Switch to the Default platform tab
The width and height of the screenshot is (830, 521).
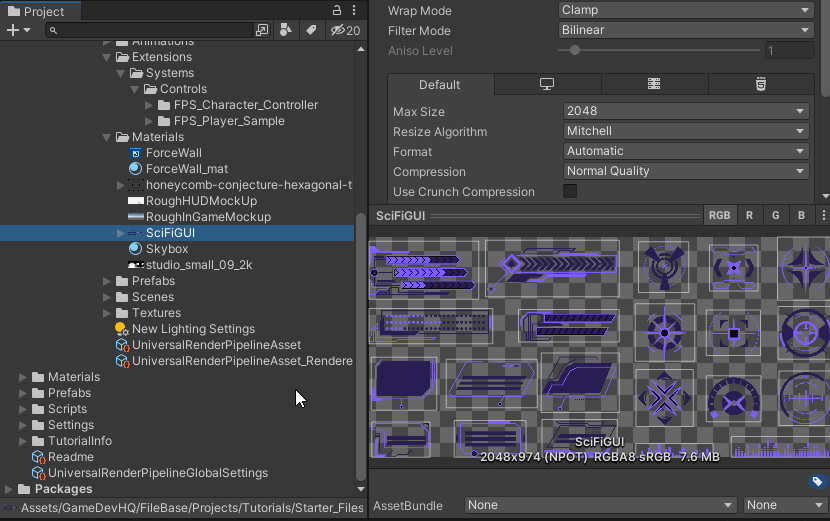tap(441, 85)
